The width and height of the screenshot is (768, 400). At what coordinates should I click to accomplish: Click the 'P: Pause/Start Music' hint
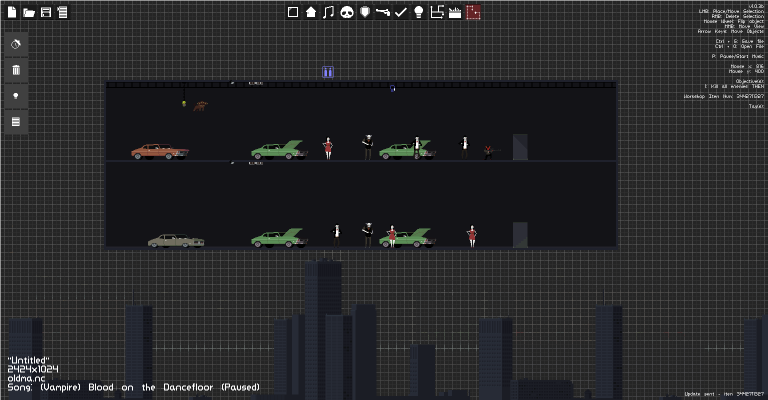point(738,56)
